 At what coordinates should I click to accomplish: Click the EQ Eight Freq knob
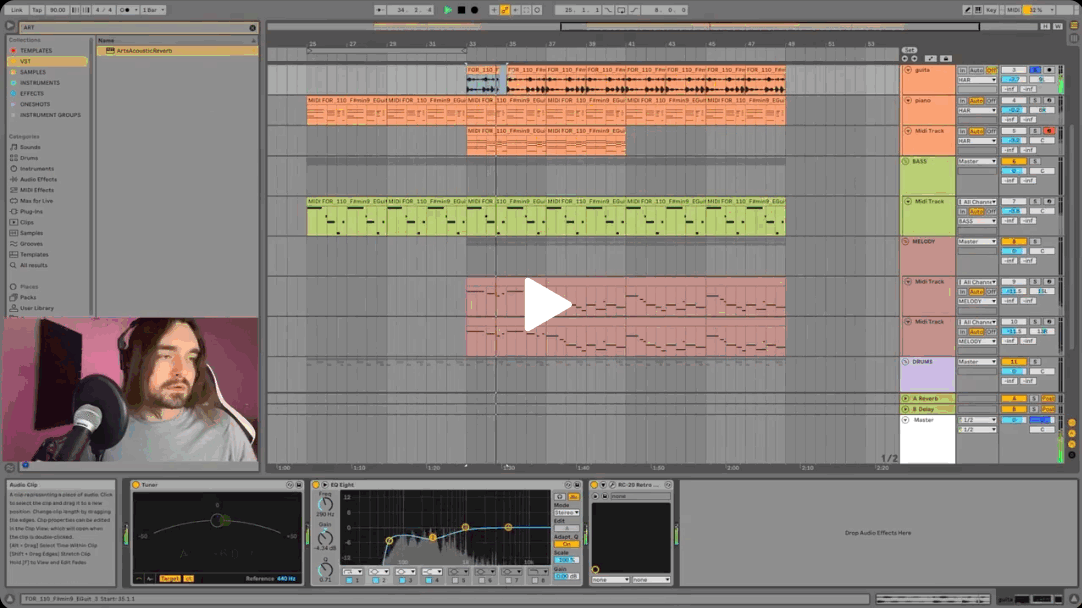click(x=325, y=506)
